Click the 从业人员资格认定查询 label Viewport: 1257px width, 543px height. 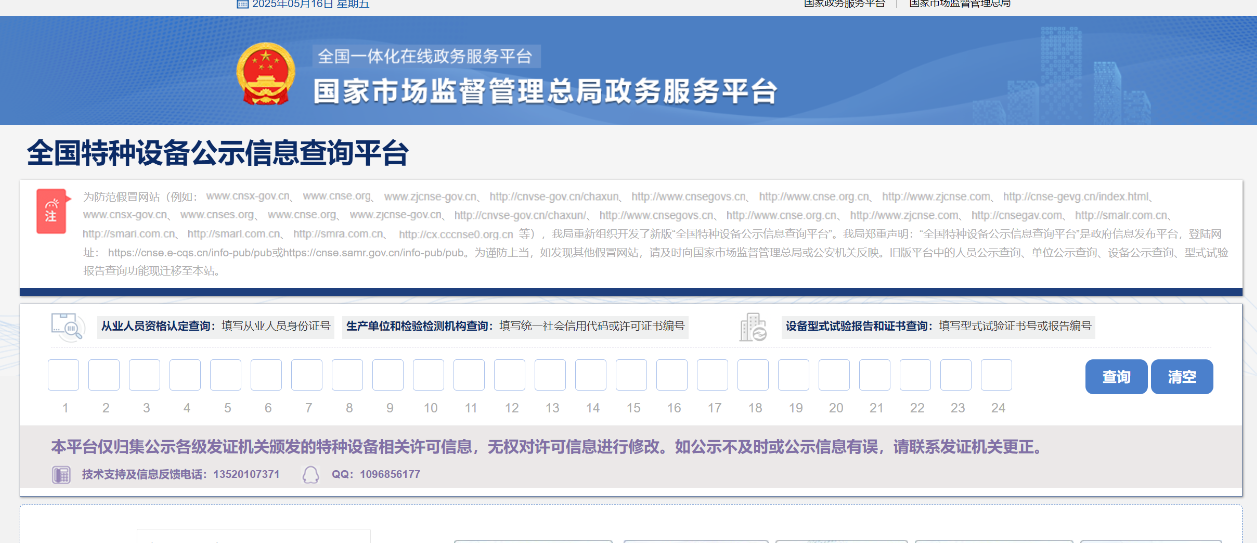pos(157,326)
